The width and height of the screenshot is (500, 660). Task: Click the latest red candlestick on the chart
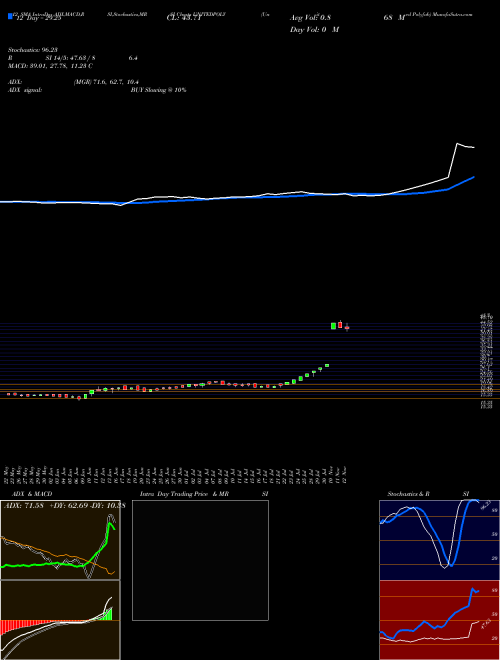pyautogui.click(x=347, y=327)
